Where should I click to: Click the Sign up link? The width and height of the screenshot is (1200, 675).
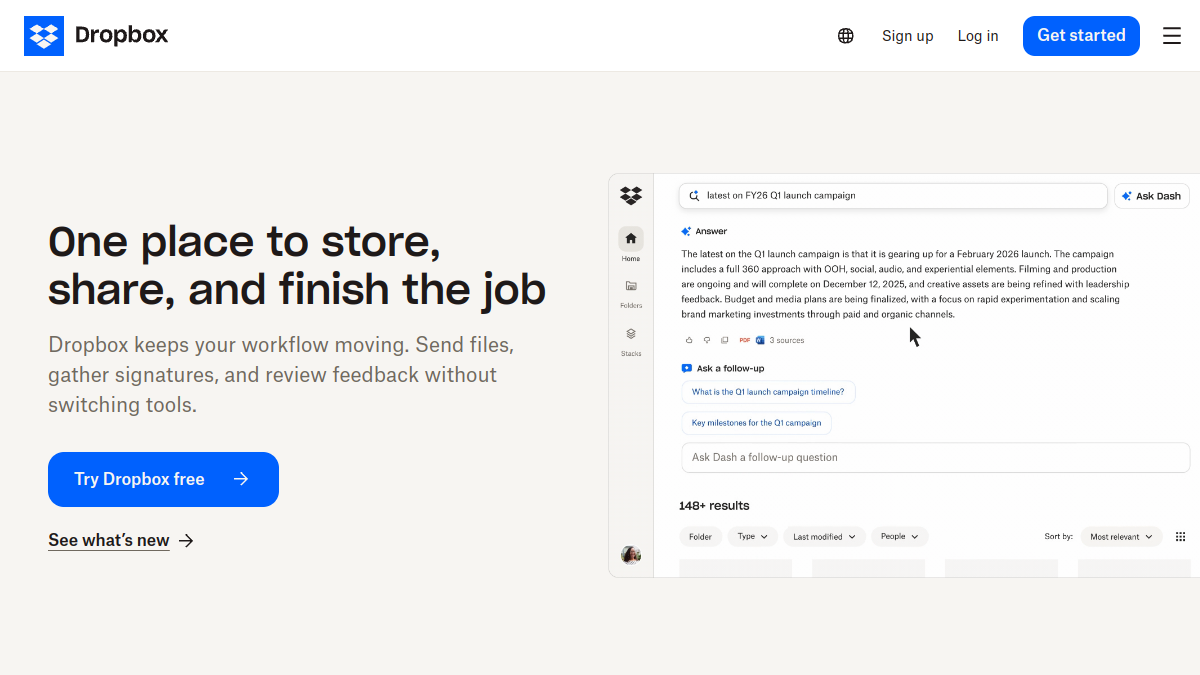click(908, 36)
